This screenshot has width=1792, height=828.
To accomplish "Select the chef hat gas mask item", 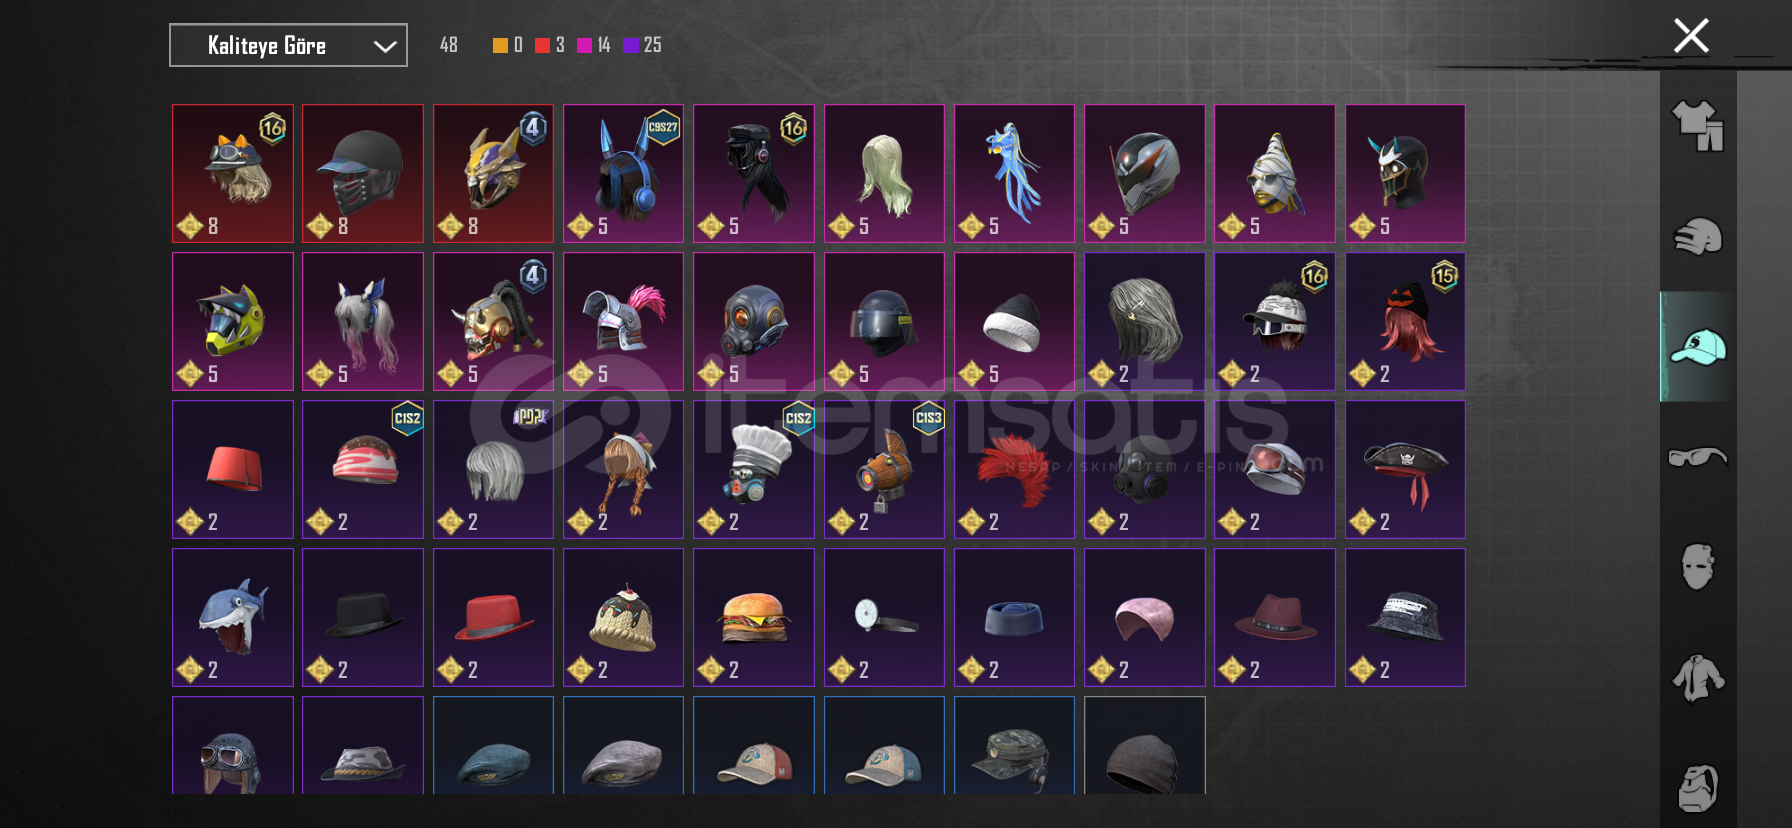I will (754, 469).
